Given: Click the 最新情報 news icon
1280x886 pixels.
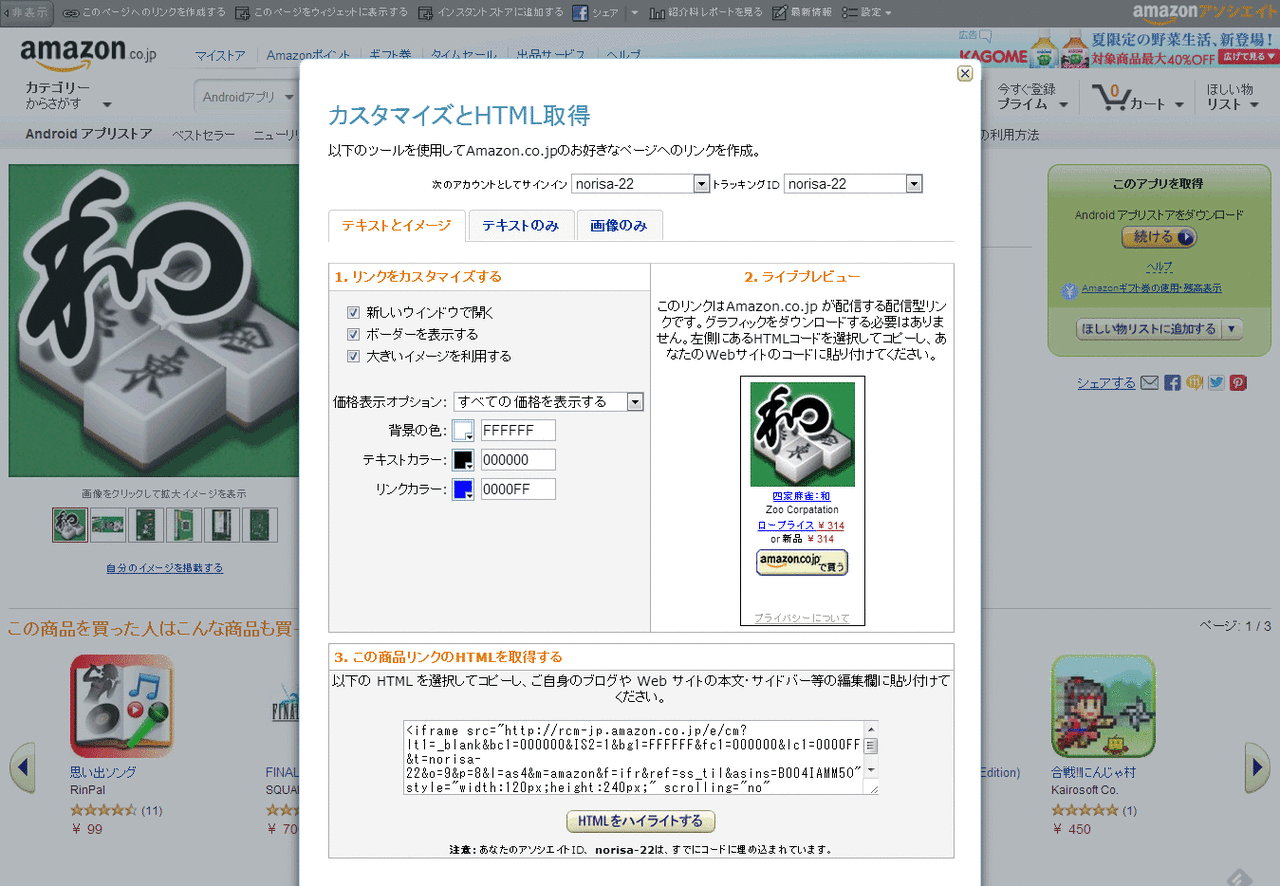Looking at the screenshot, I should pos(780,13).
